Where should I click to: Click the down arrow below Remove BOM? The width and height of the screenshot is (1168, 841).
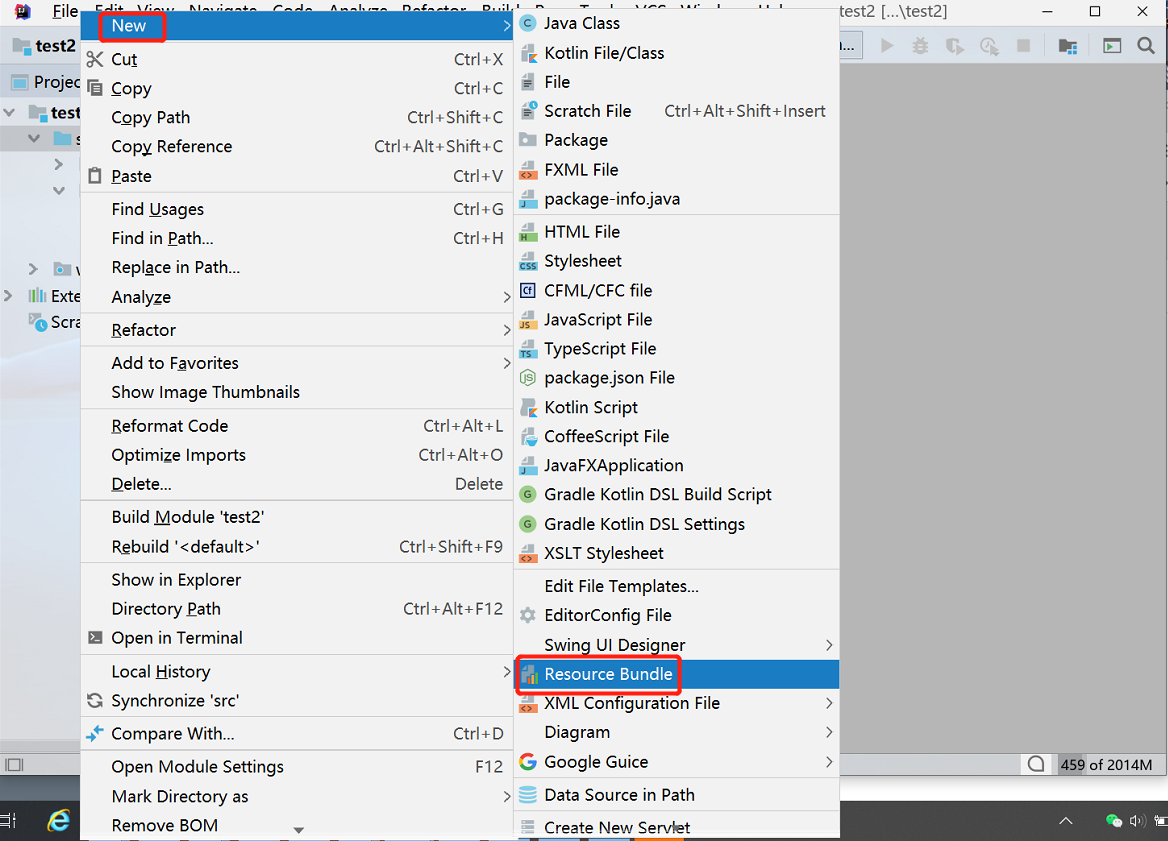click(x=297, y=829)
